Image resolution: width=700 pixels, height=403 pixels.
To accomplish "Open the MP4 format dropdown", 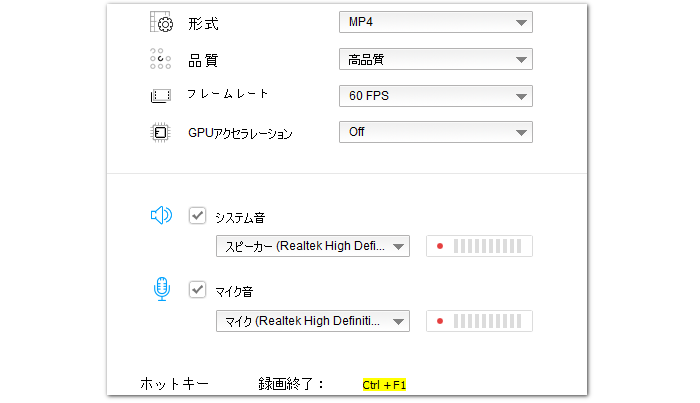I will pyautogui.click(x=435, y=23).
